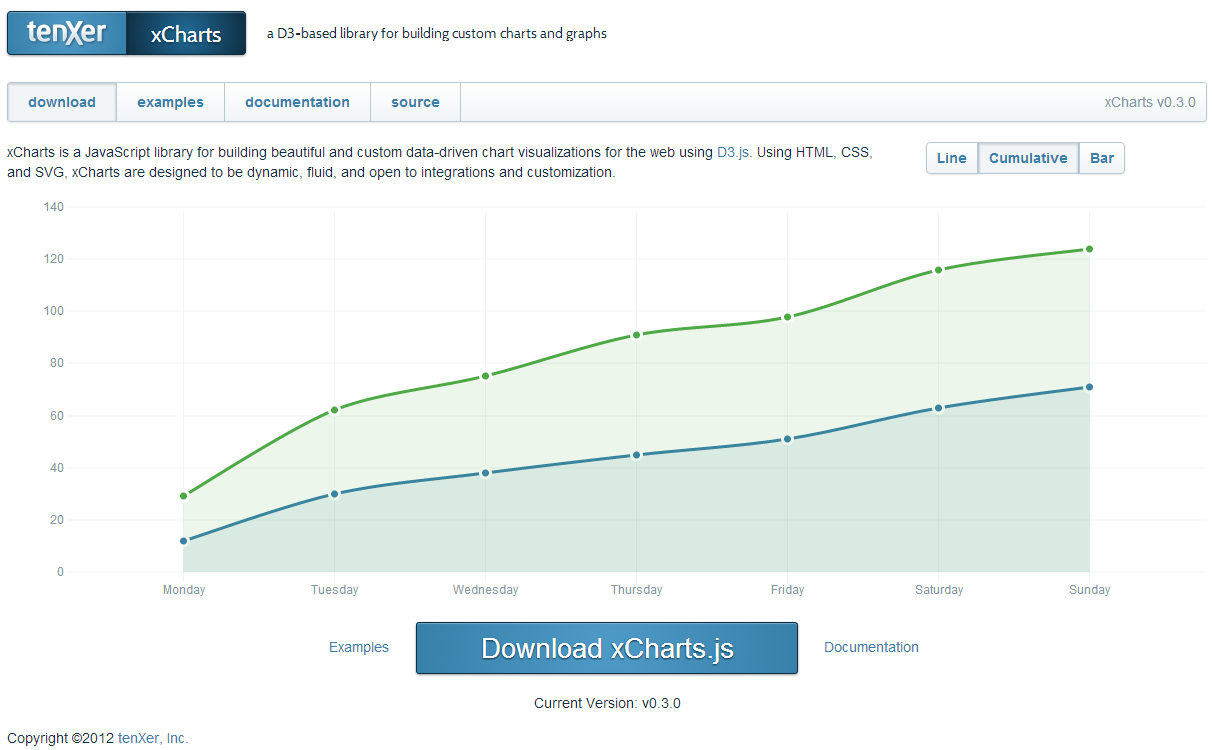Click the blue data point for Wednesday
The height and width of the screenshot is (750, 1212).
pos(485,473)
